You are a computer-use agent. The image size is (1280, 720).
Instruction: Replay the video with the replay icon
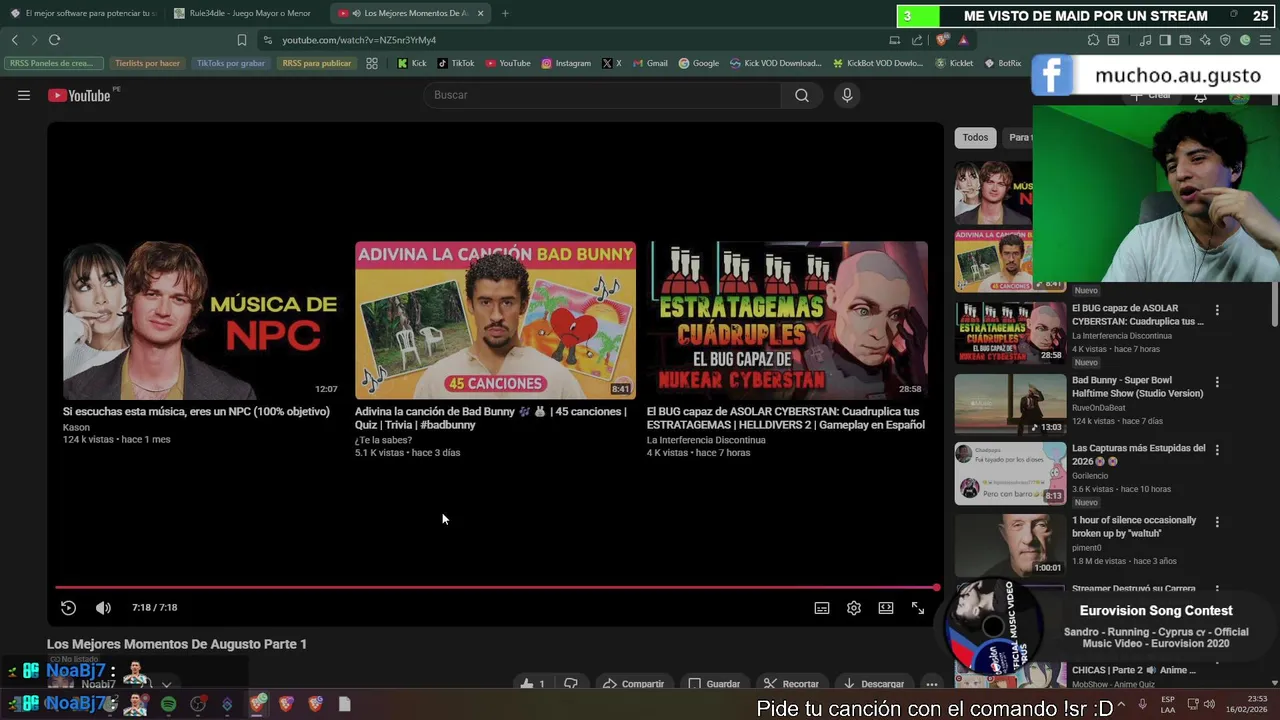click(x=68, y=608)
